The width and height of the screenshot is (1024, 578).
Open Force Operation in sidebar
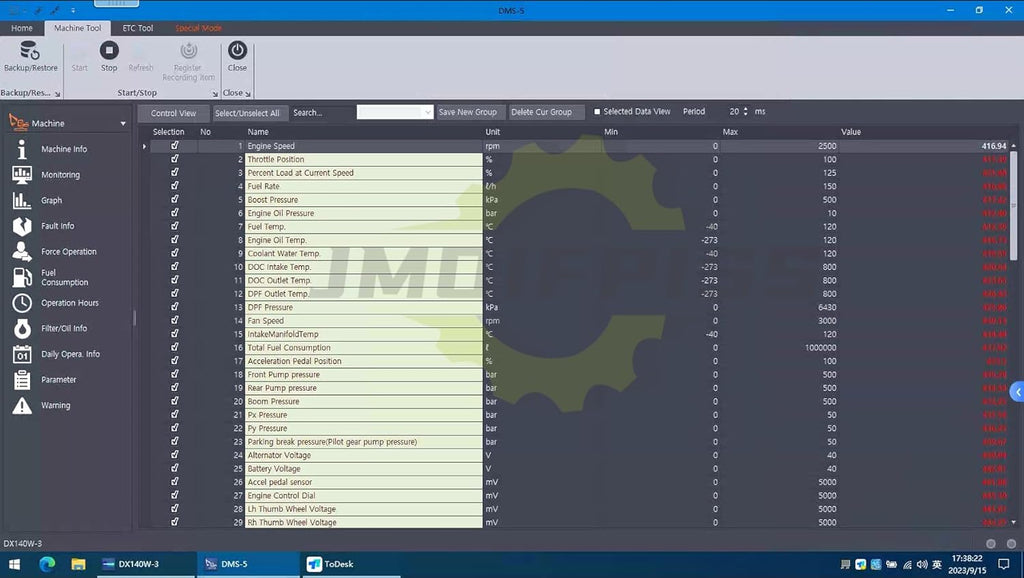(x=69, y=251)
